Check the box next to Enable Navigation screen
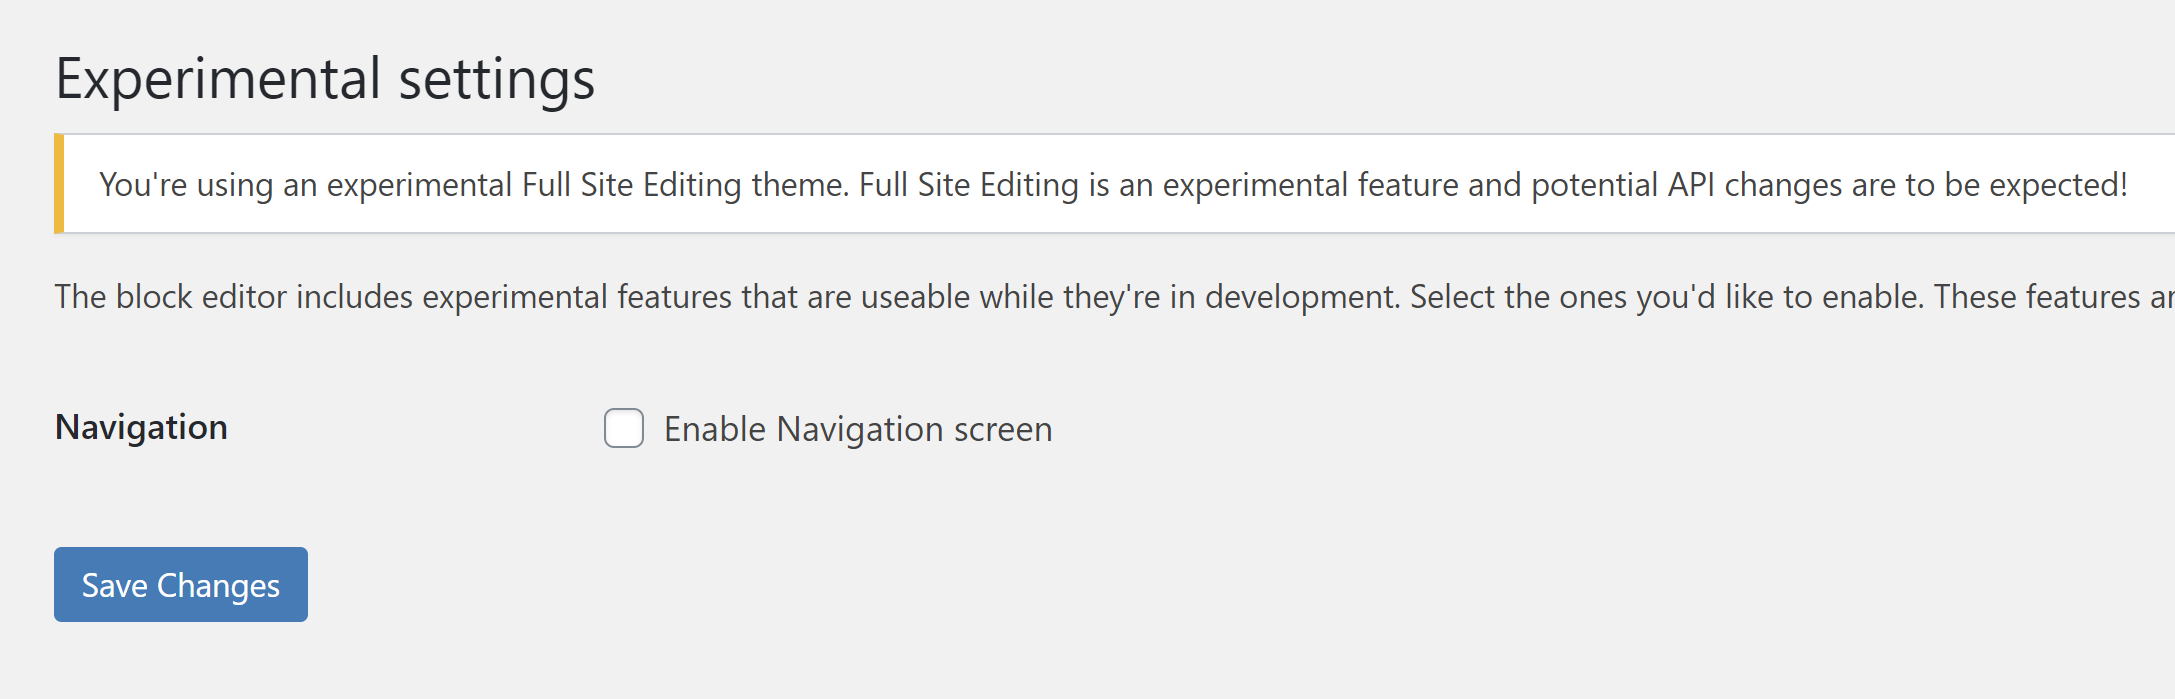Image resolution: width=2175 pixels, height=699 pixels. (x=623, y=429)
